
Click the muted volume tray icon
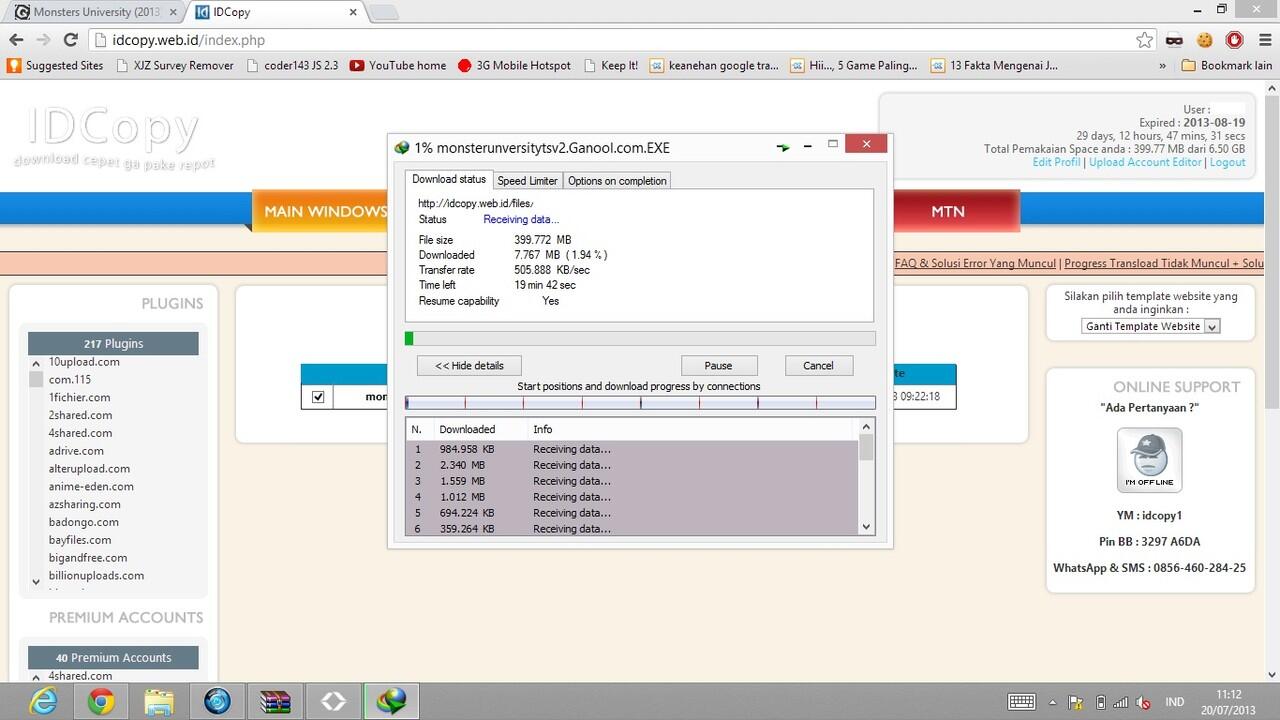1141,702
